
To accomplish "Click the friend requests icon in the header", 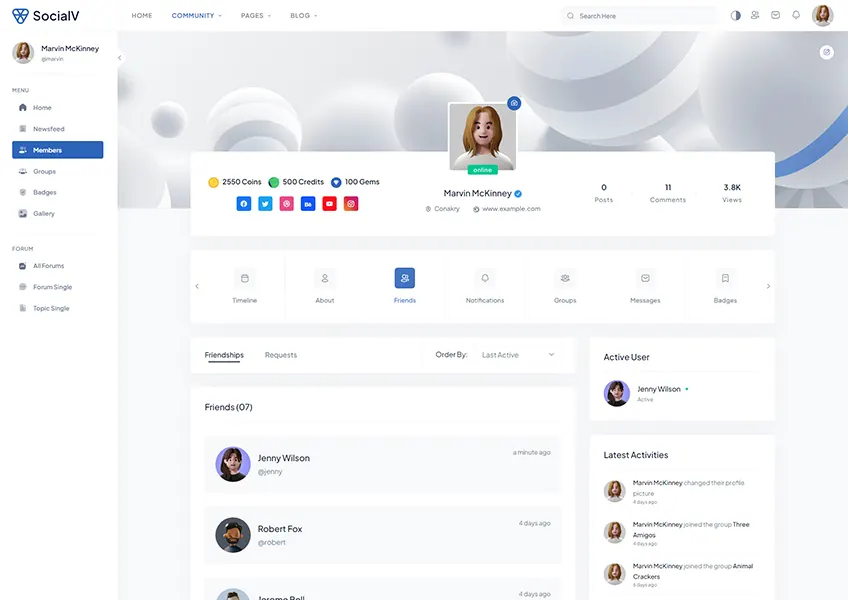I will (x=755, y=15).
